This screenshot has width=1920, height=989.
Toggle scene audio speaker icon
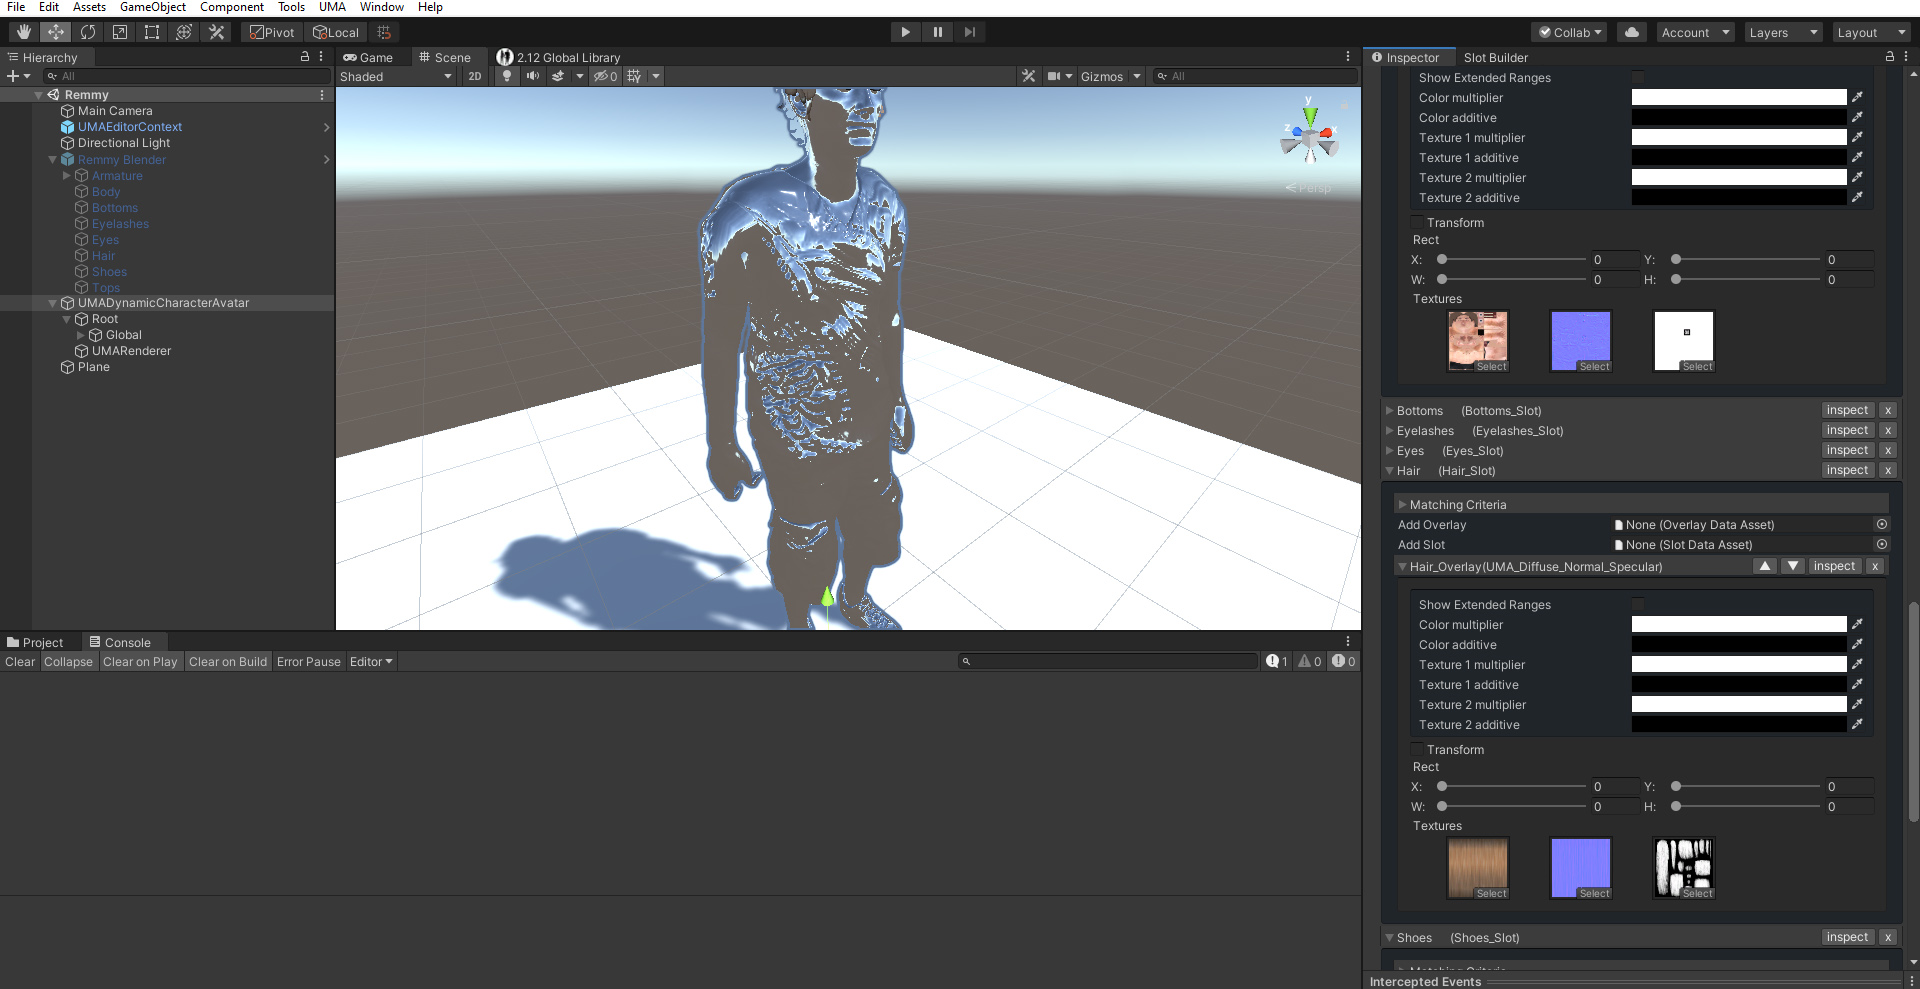coord(532,76)
